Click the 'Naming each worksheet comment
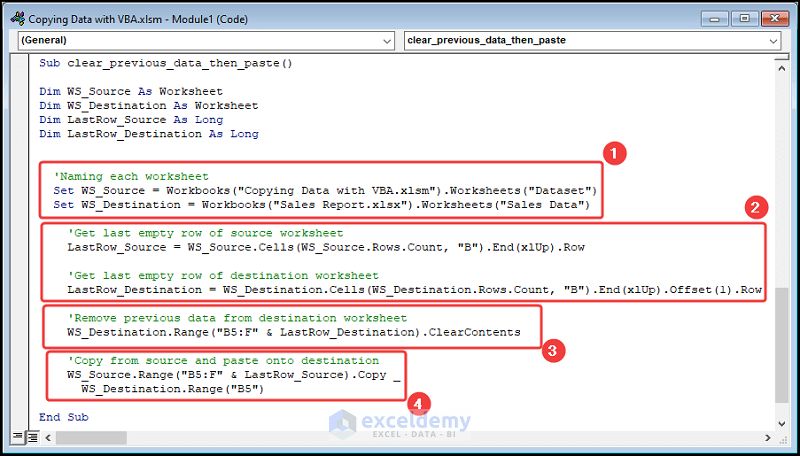Image resolution: width=800 pixels, height=456 pixels. pyautogui.click(x=131, y=176)
